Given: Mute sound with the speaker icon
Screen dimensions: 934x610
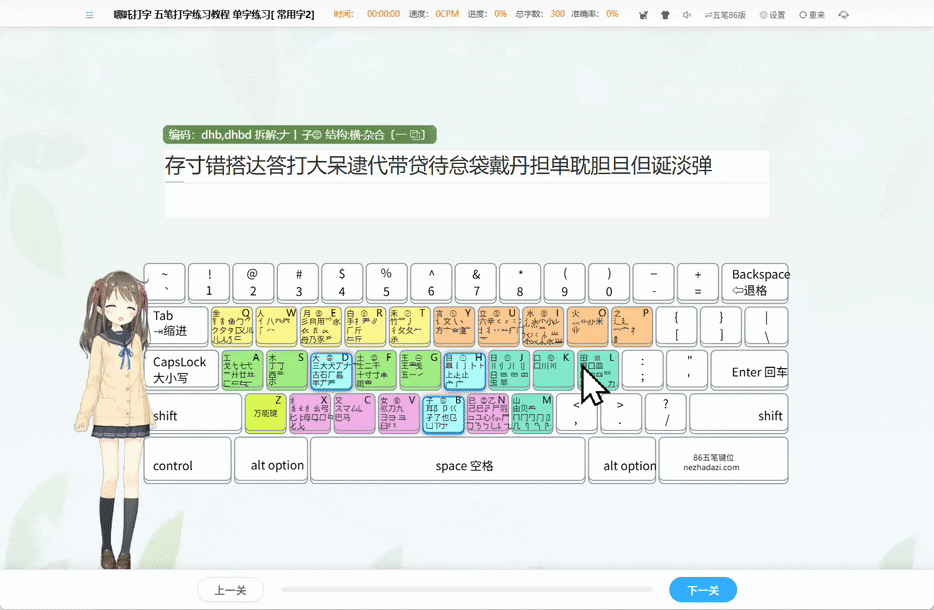Looking at the screenshot, I should (x=687, y=15).
